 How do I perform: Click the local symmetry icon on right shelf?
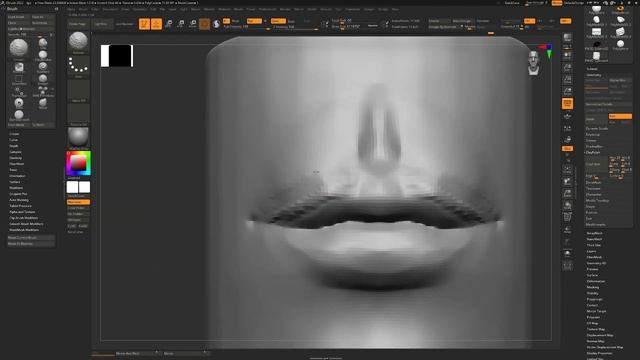tap(567, 128)
